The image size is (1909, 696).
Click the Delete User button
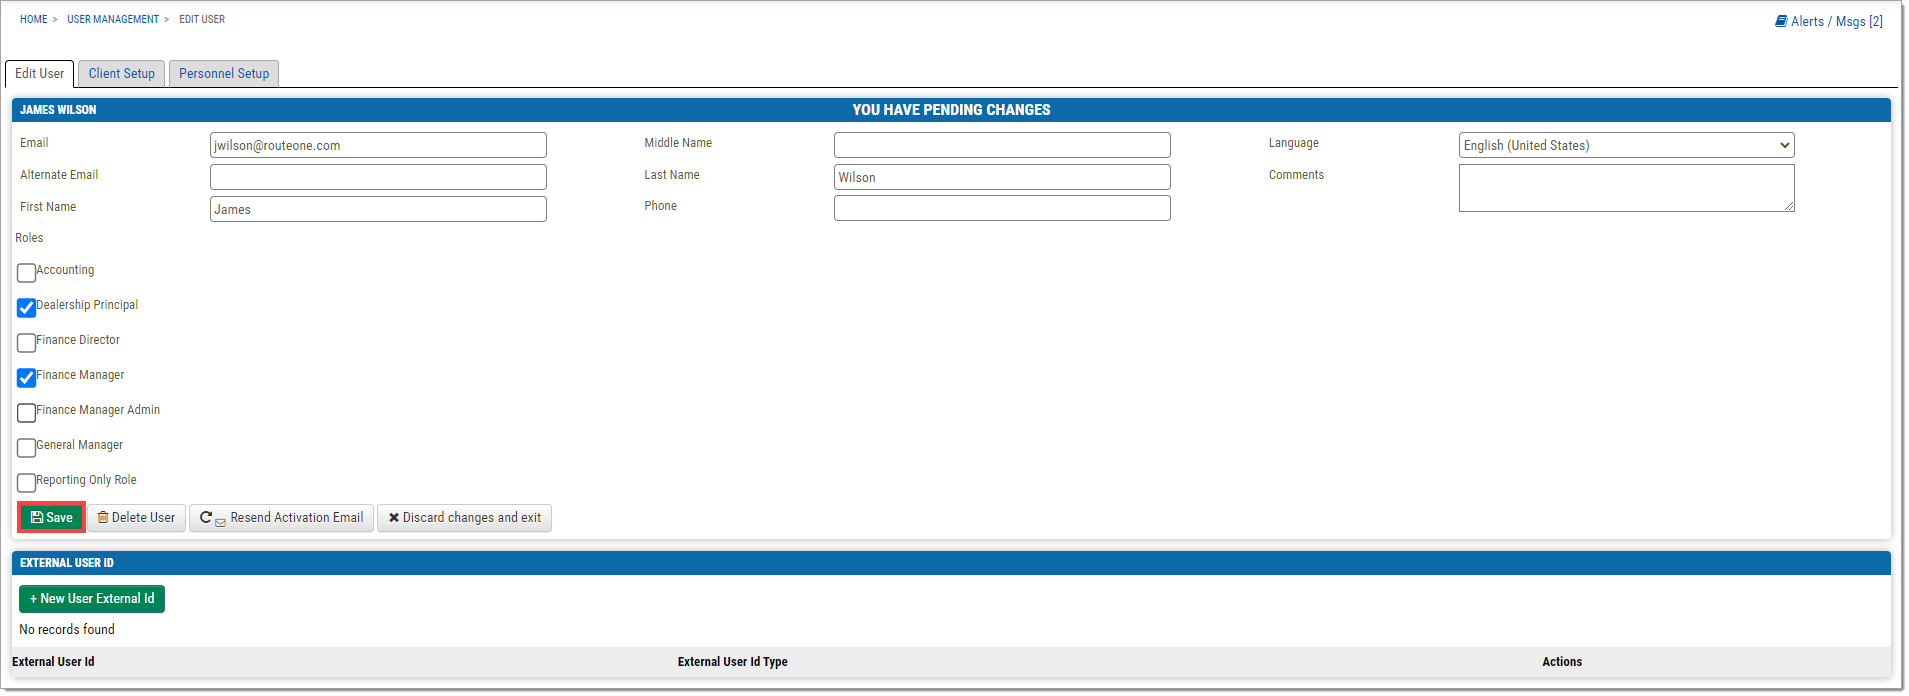137,518
